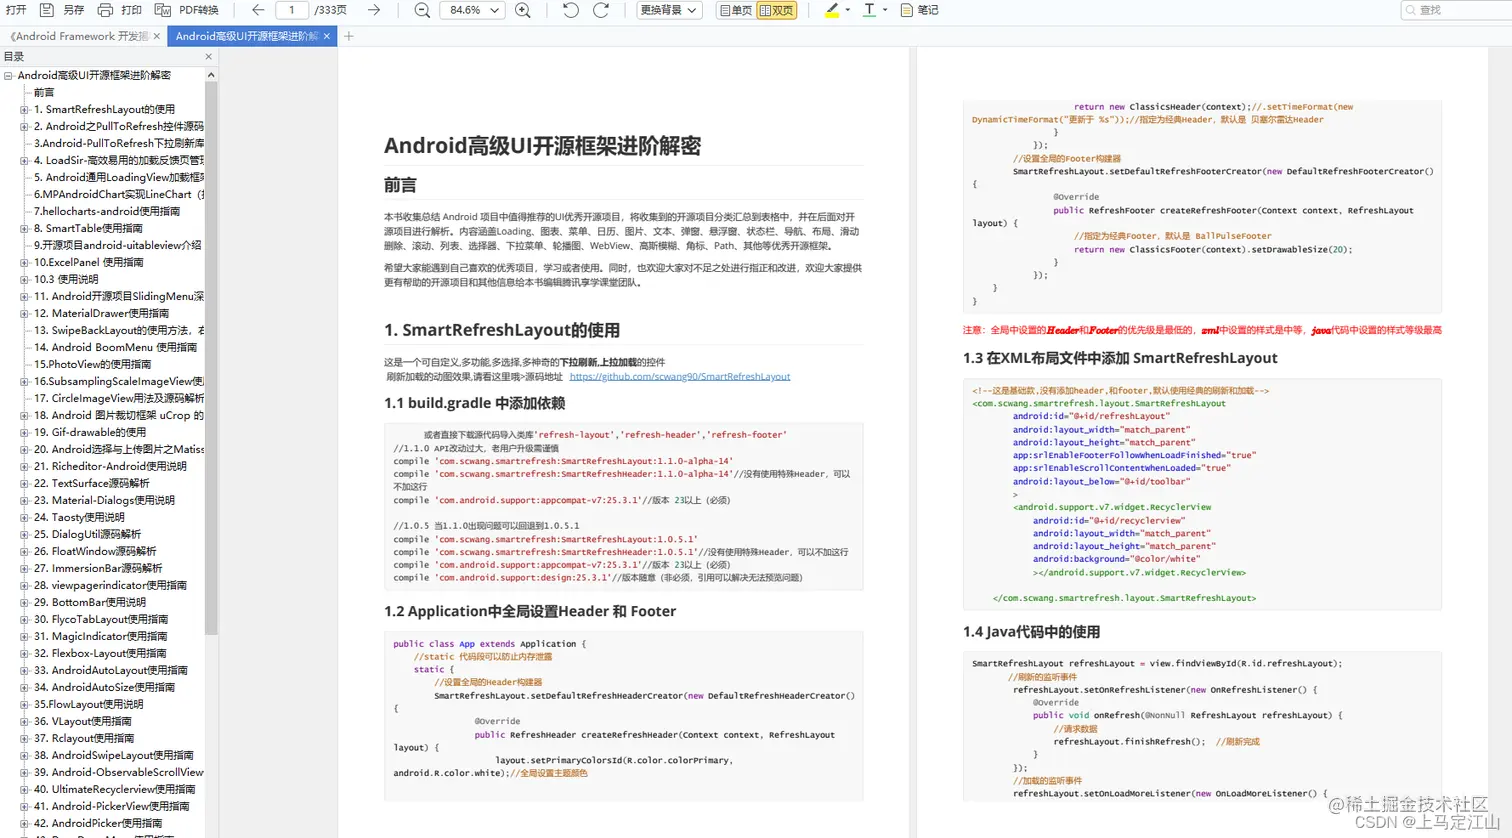Click the Save As (另存) icon
Screen dimensions: 1512x838
pos(47,10)
